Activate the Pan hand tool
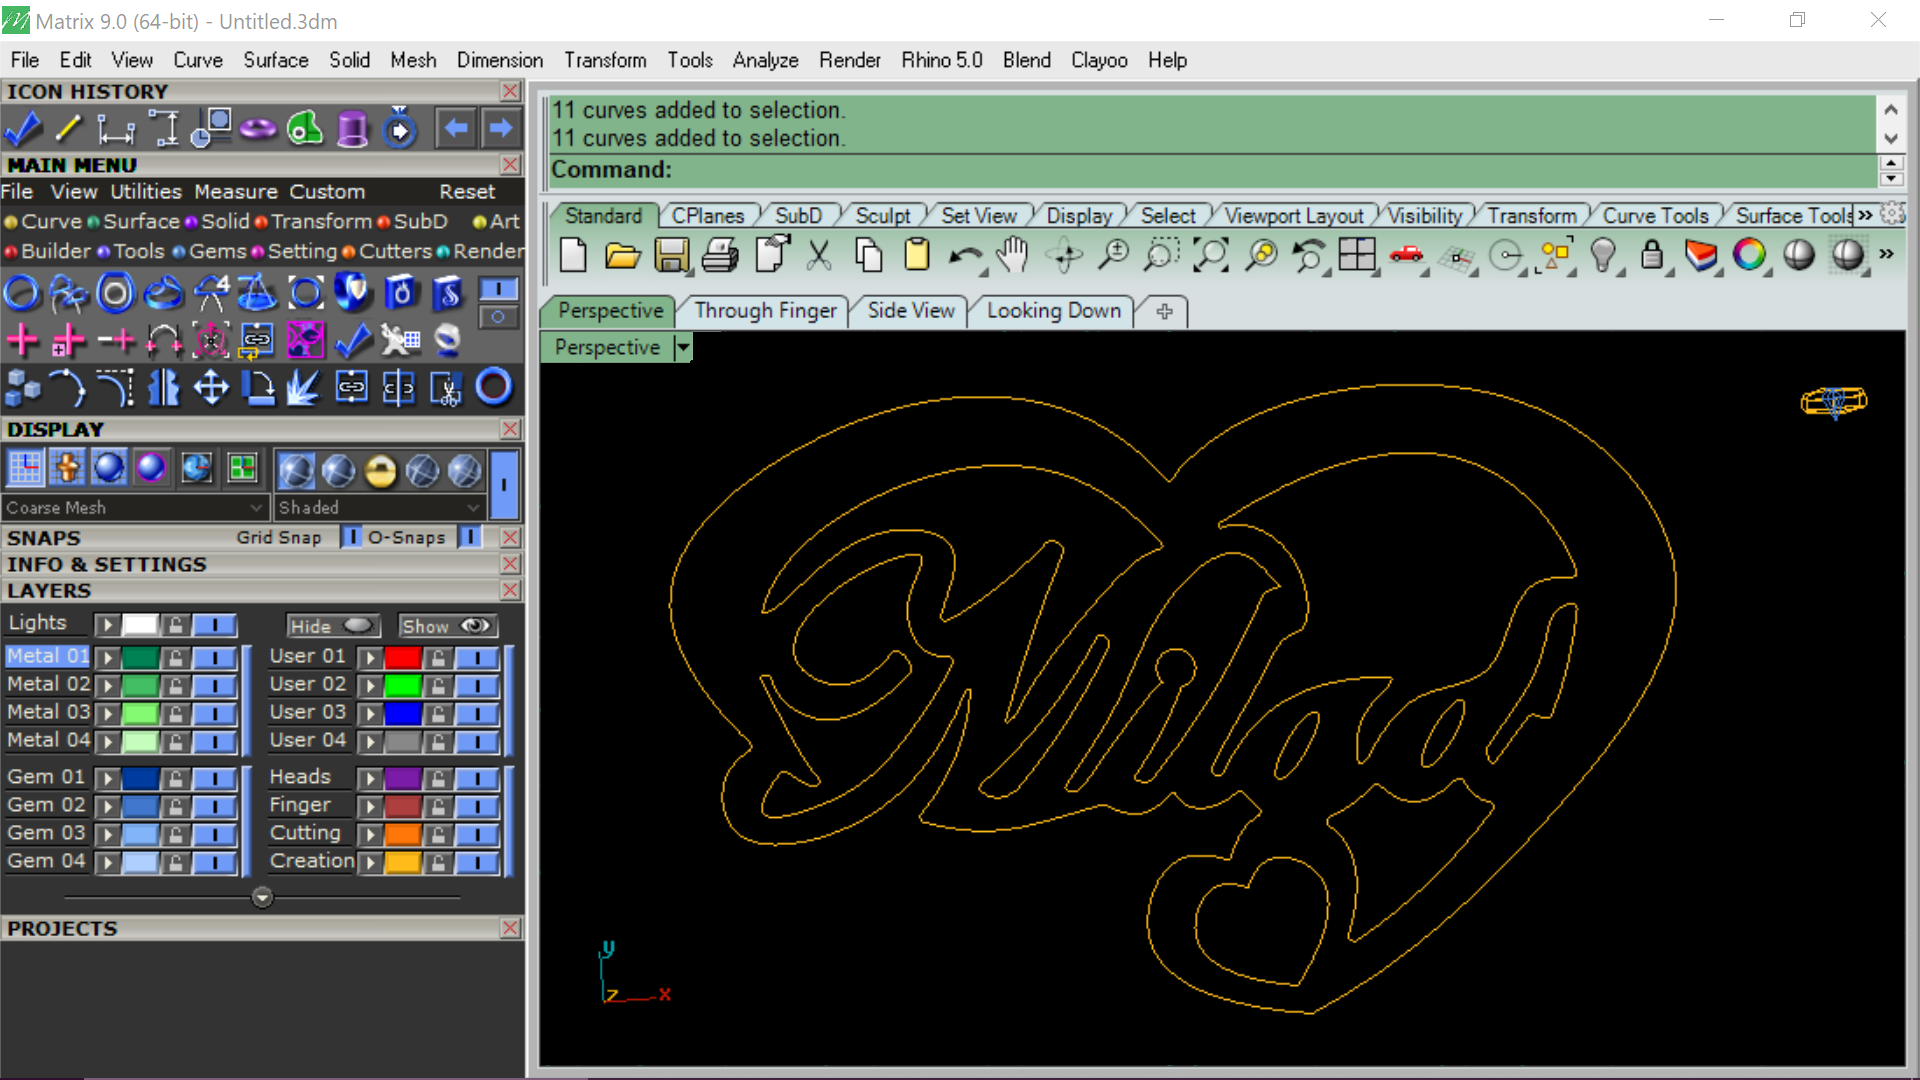Image resolution: width=1920 pixels, height=1080 pixels. tap(1014, 256)
